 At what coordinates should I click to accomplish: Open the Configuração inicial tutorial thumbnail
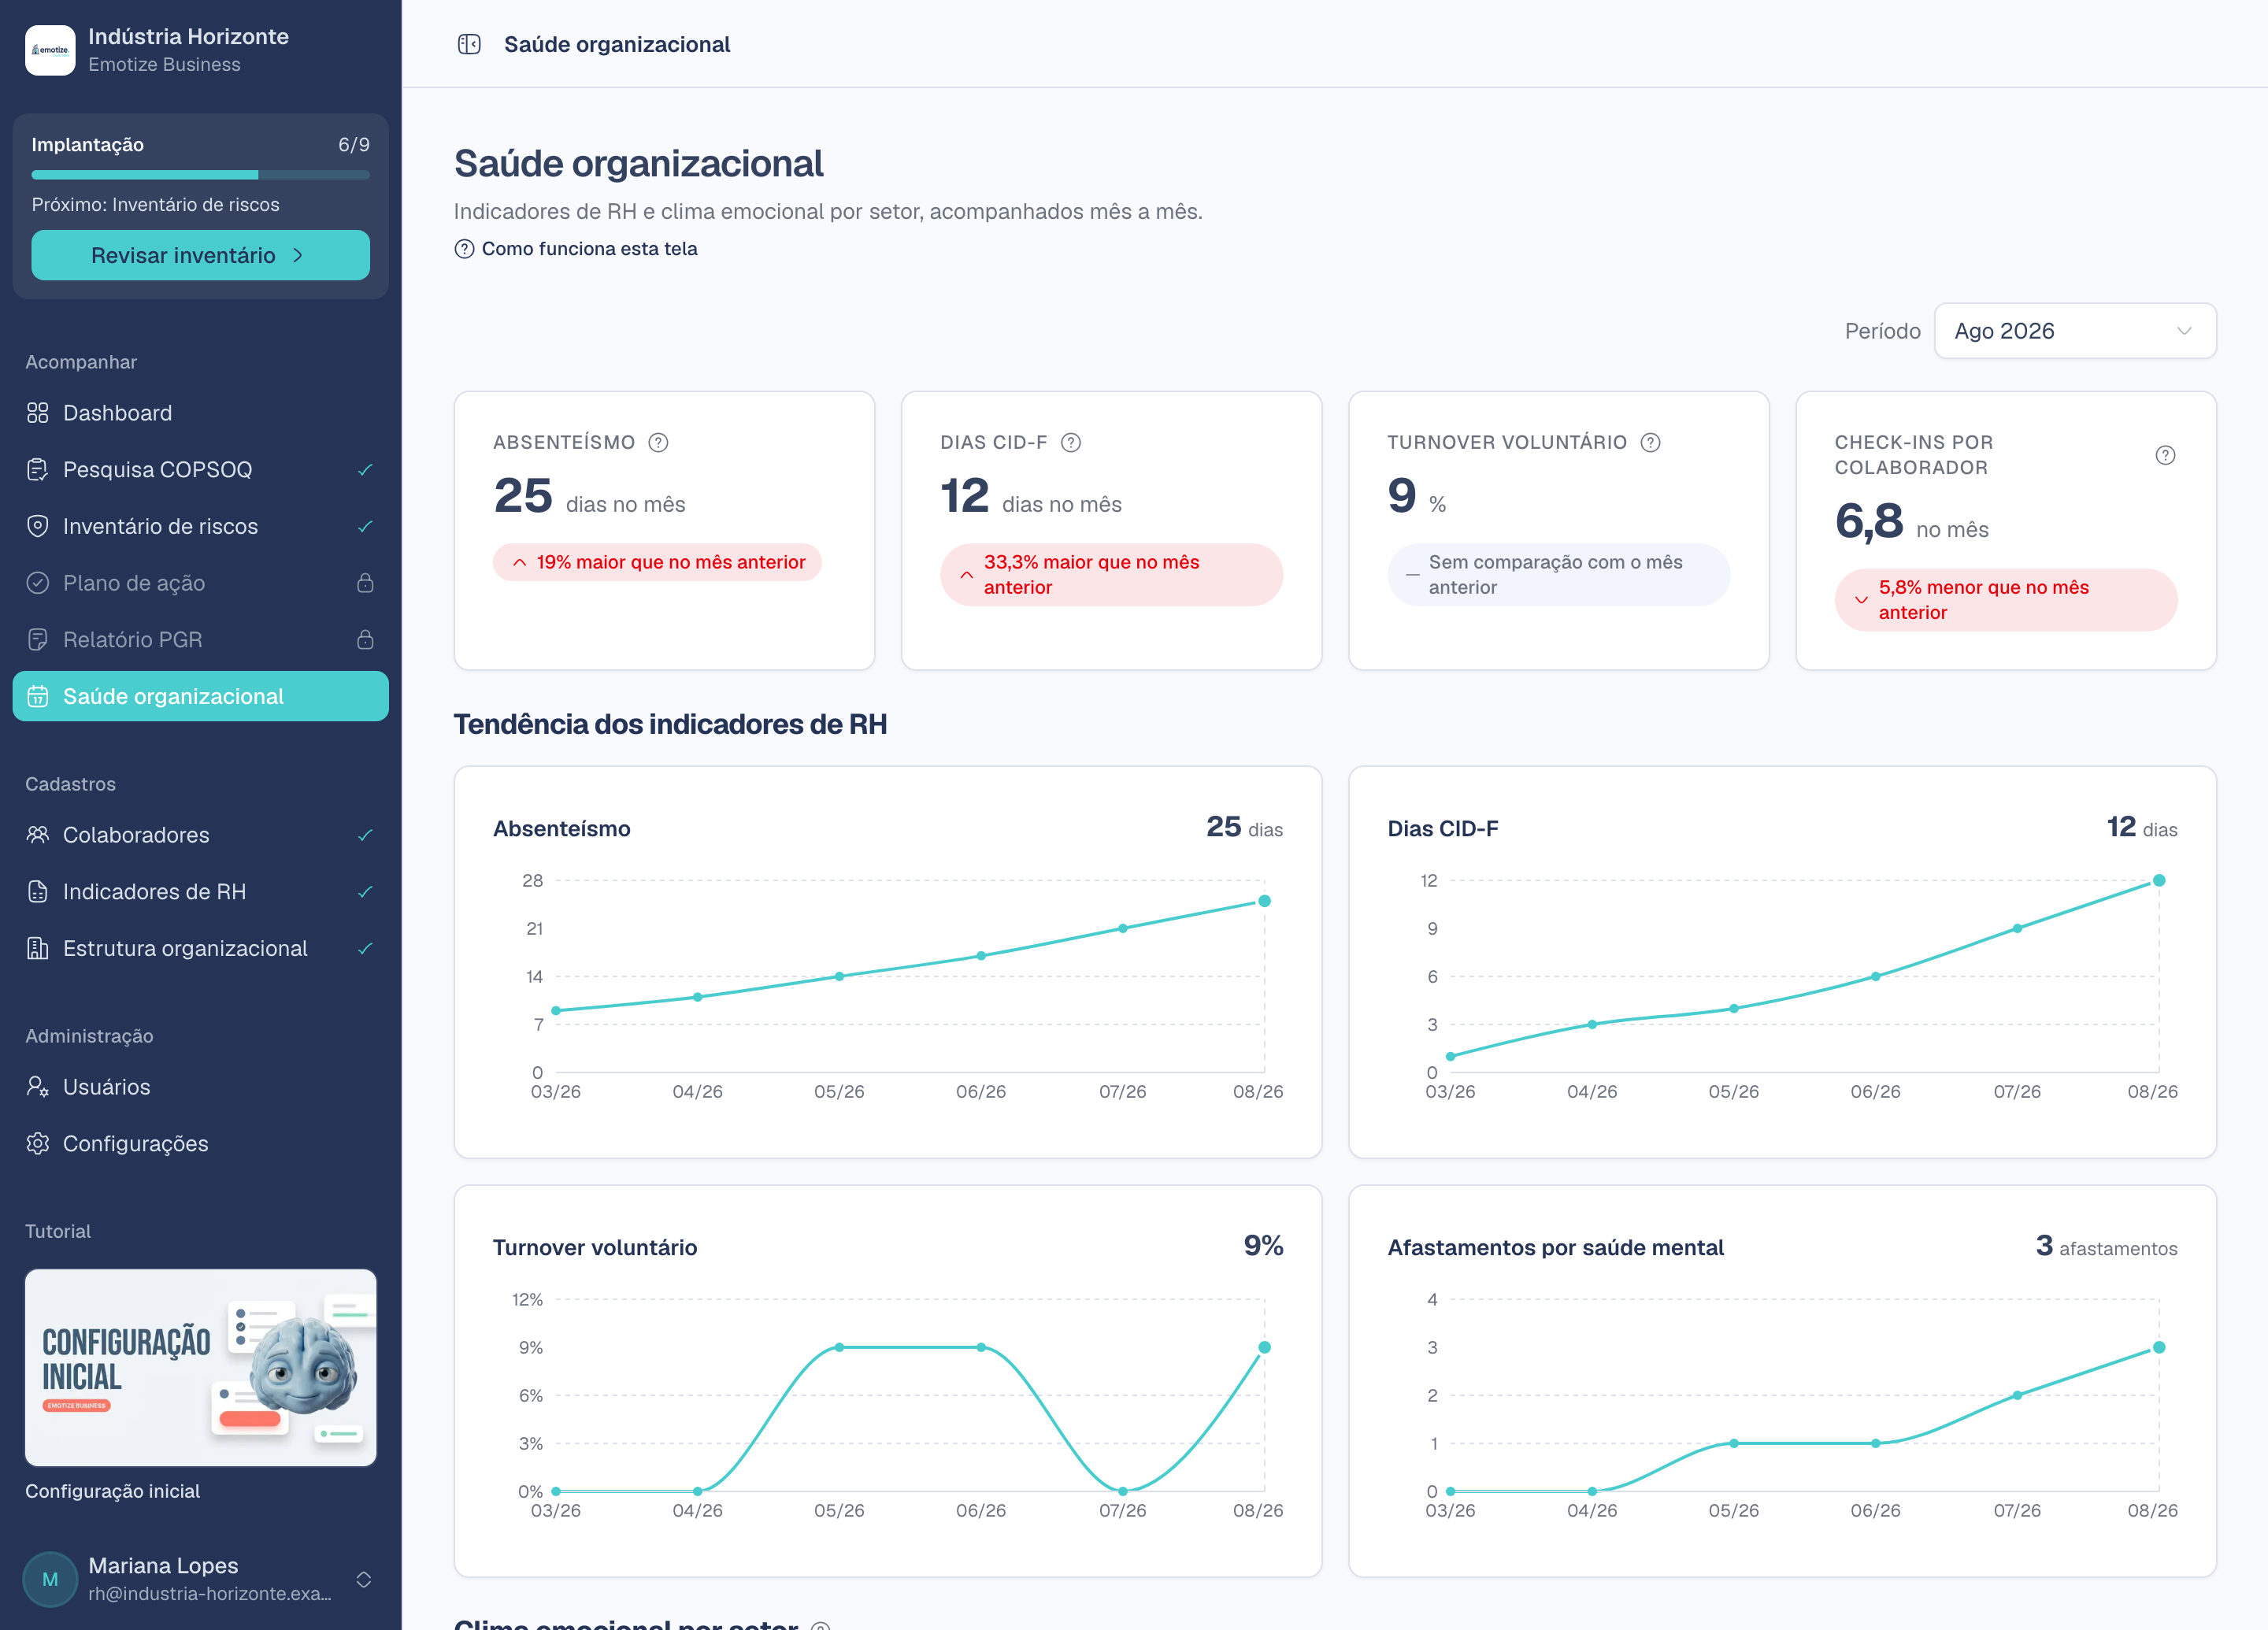coord(200,1367)
